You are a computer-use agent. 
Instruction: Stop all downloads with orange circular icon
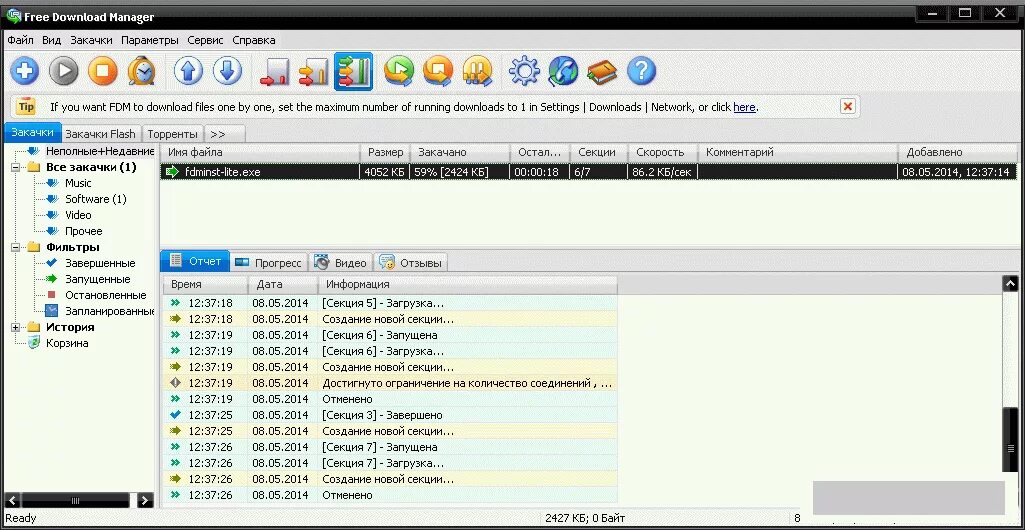pyautogui.click(x=438, y=71)
